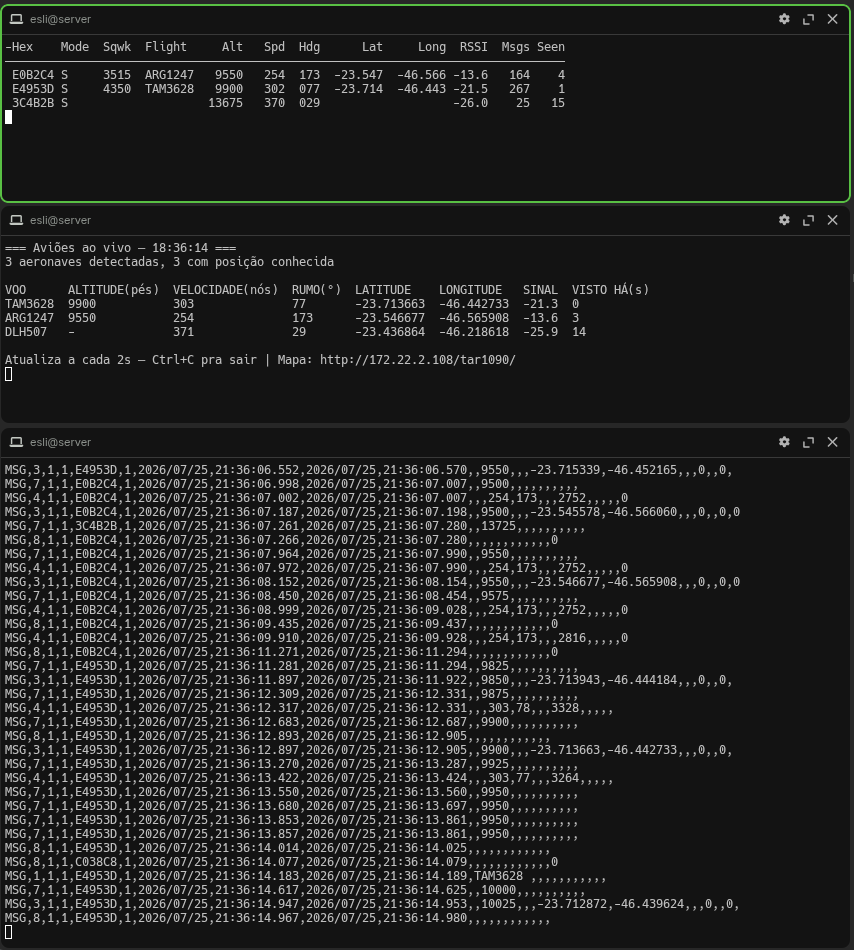The image size is (854, 950).
Task: Close the bottom MSG log pane
Action: (833, 442)
